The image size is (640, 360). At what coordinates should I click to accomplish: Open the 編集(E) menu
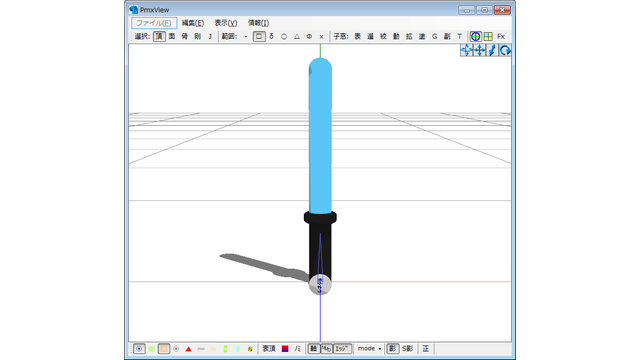pos(193,23)
